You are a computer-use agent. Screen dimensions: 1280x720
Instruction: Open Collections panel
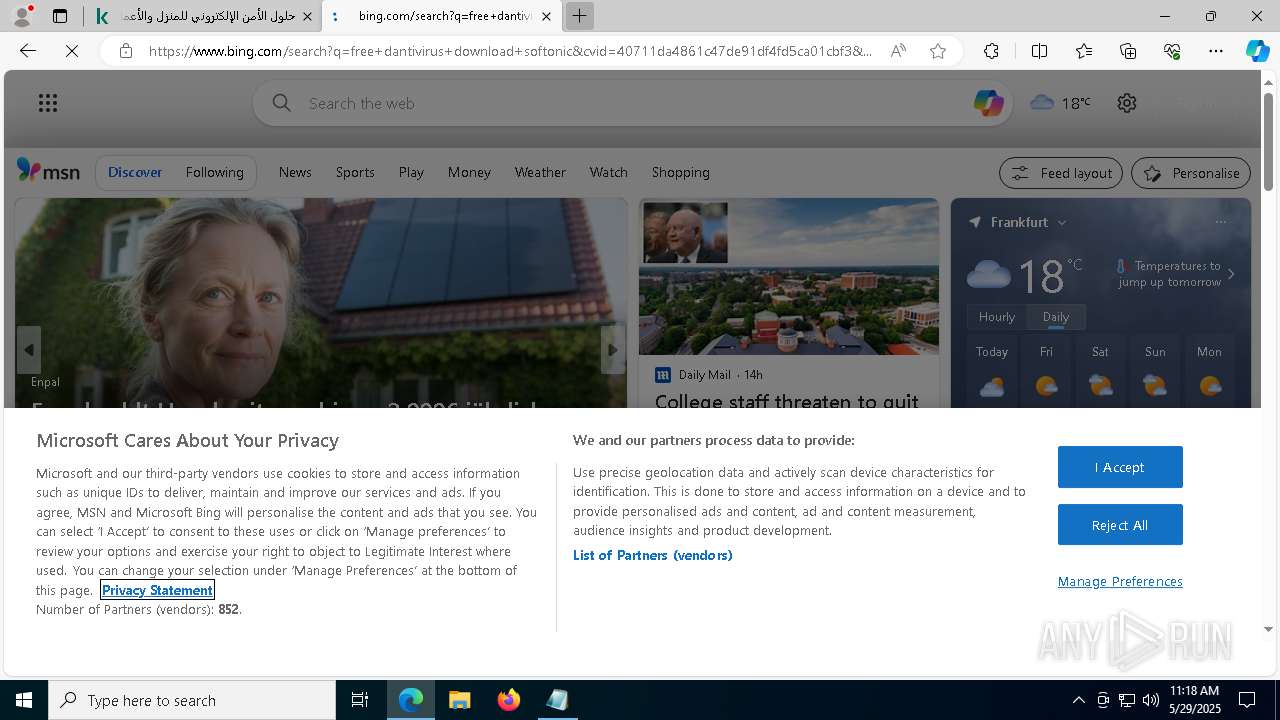coord(1128,51)
